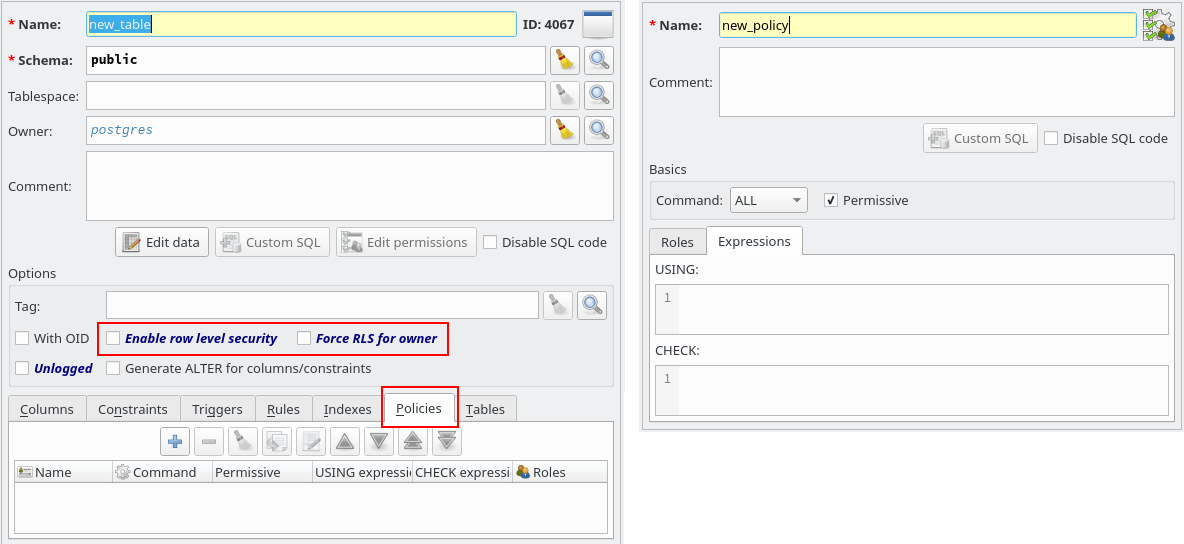Check Force RLS for owner

coord(304,338)
